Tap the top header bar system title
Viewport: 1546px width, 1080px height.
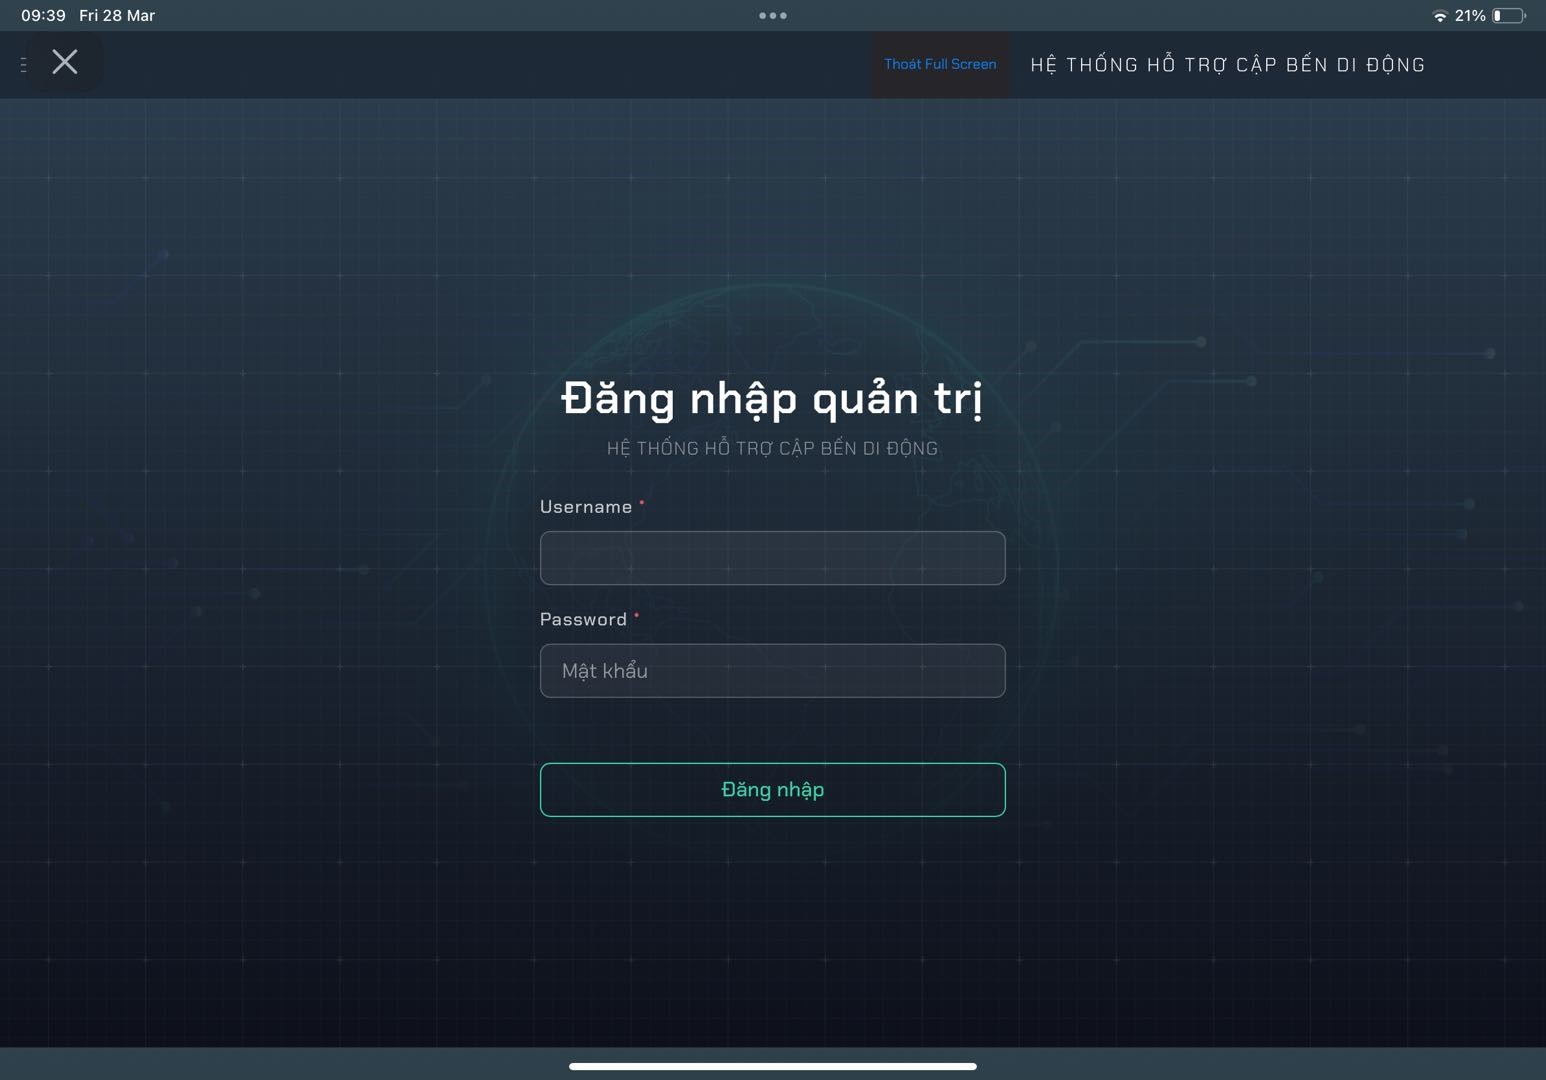tap(1227, 65)
